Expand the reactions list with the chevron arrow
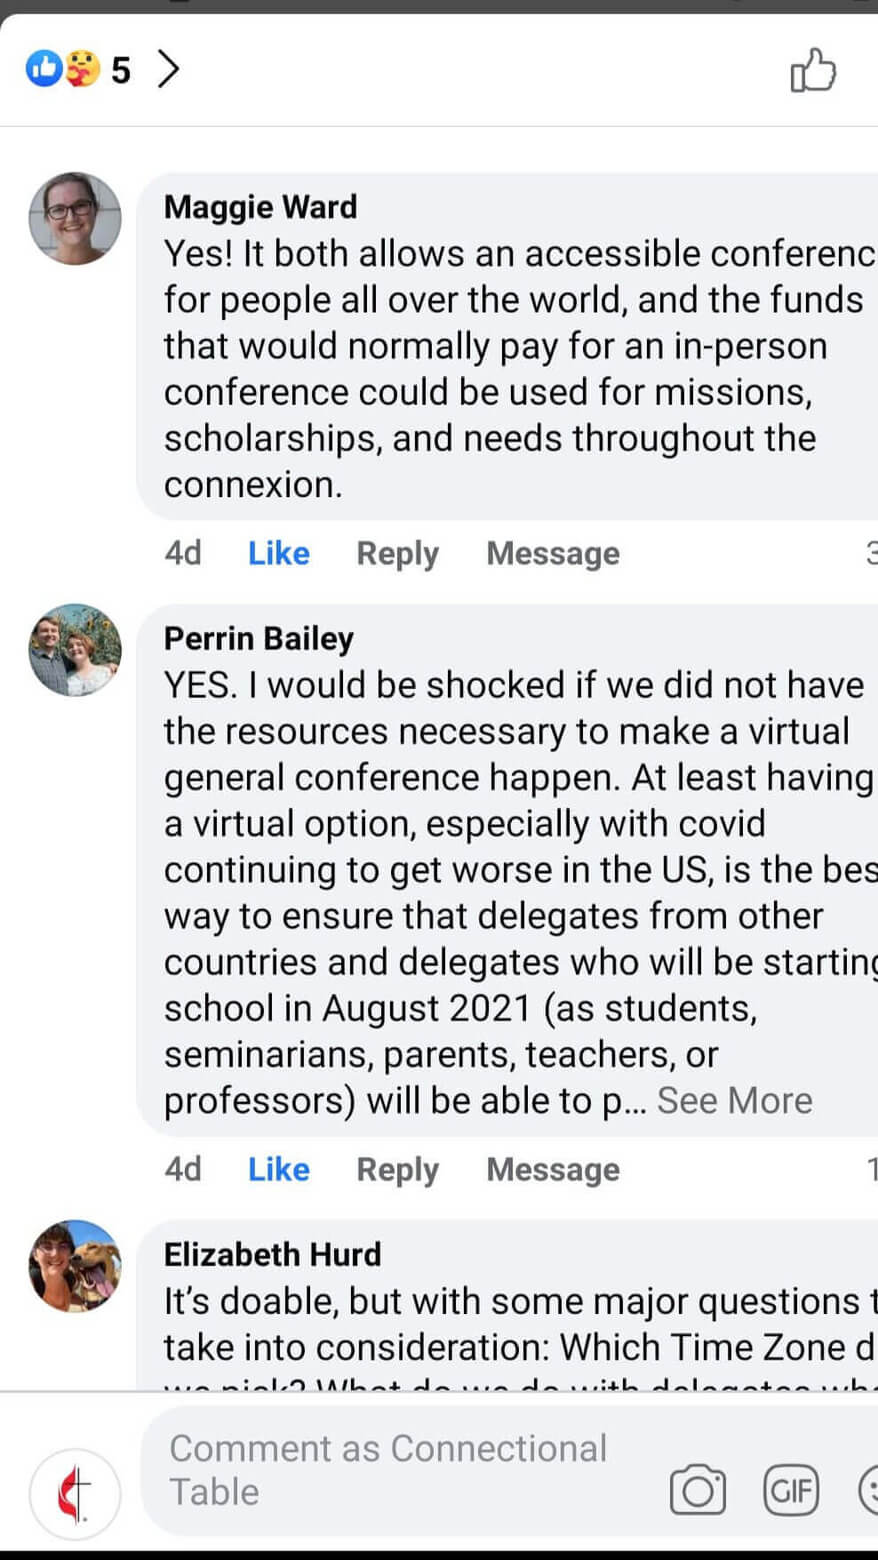Screen dimensions: 878x1560 coord(169,69)
